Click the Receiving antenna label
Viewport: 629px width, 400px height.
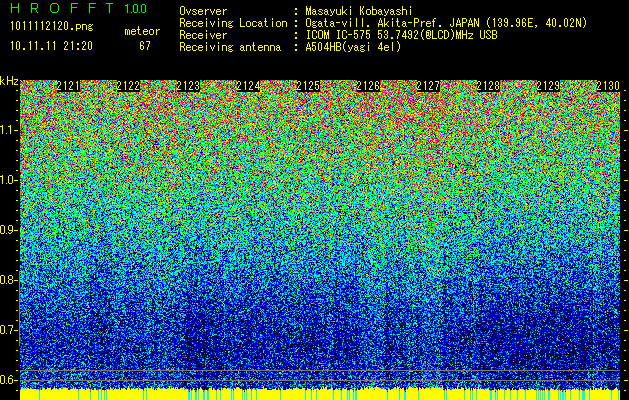[230, 47]
